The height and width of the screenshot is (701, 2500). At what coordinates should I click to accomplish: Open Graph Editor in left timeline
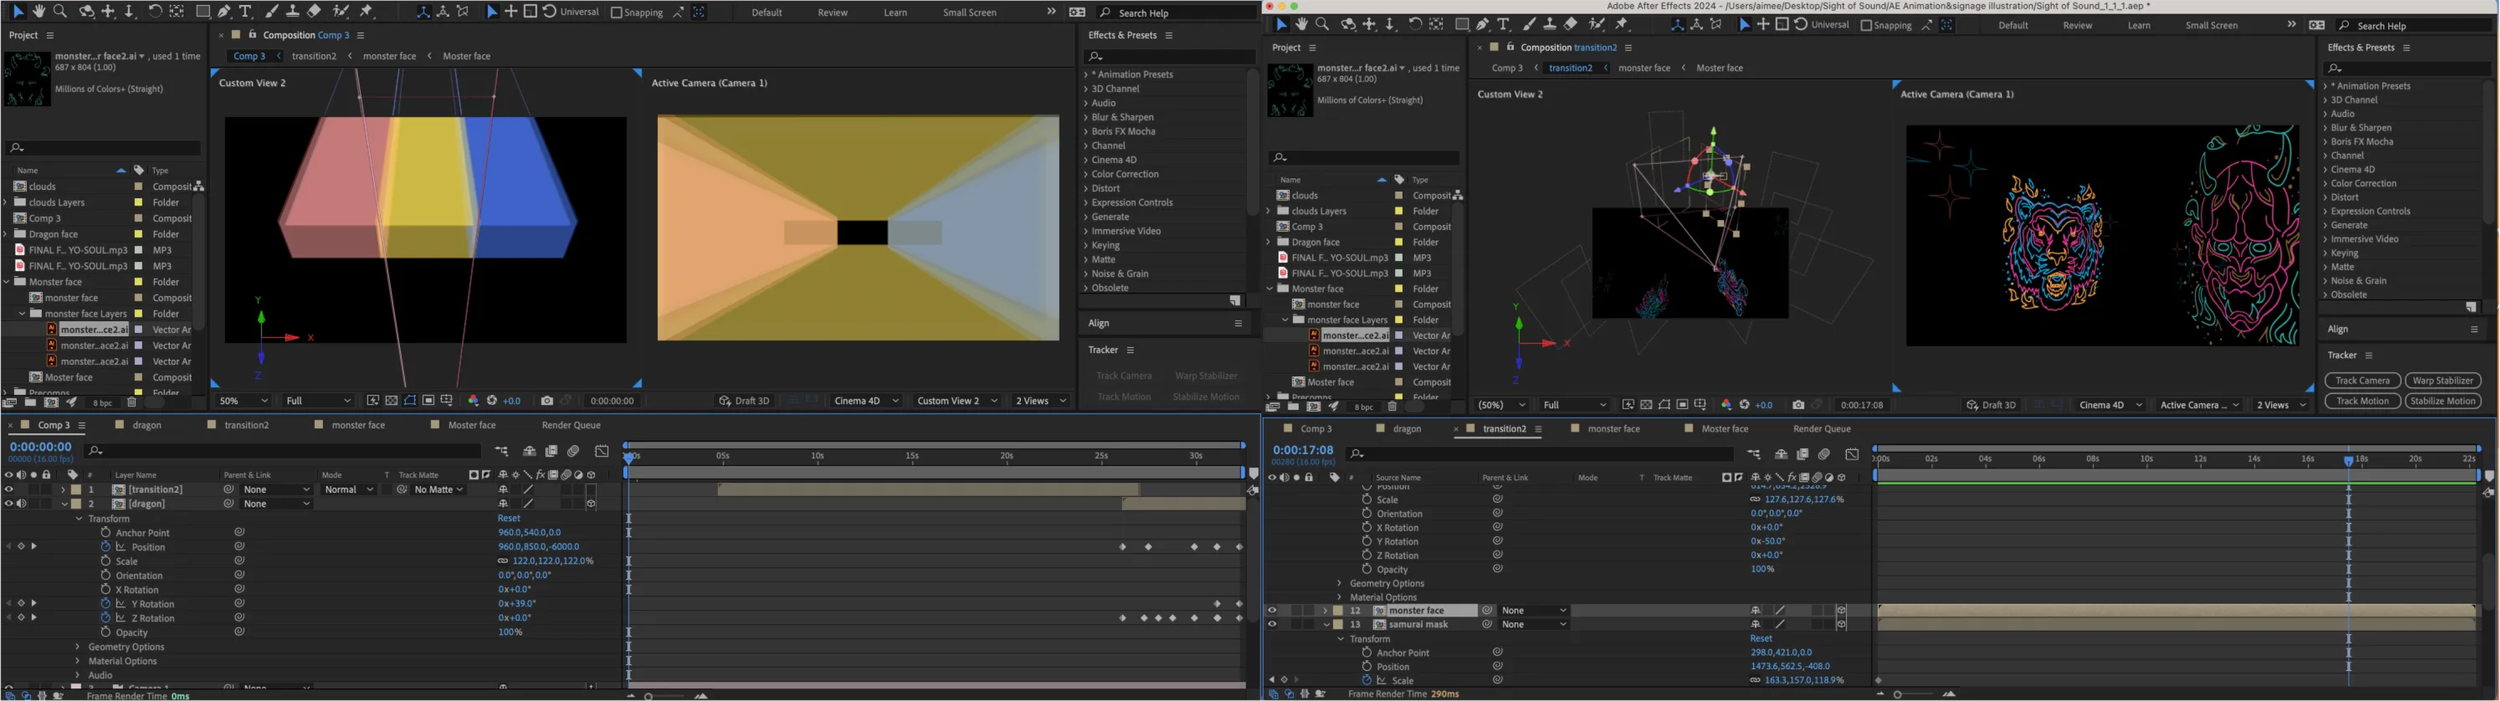click(602, 451)
